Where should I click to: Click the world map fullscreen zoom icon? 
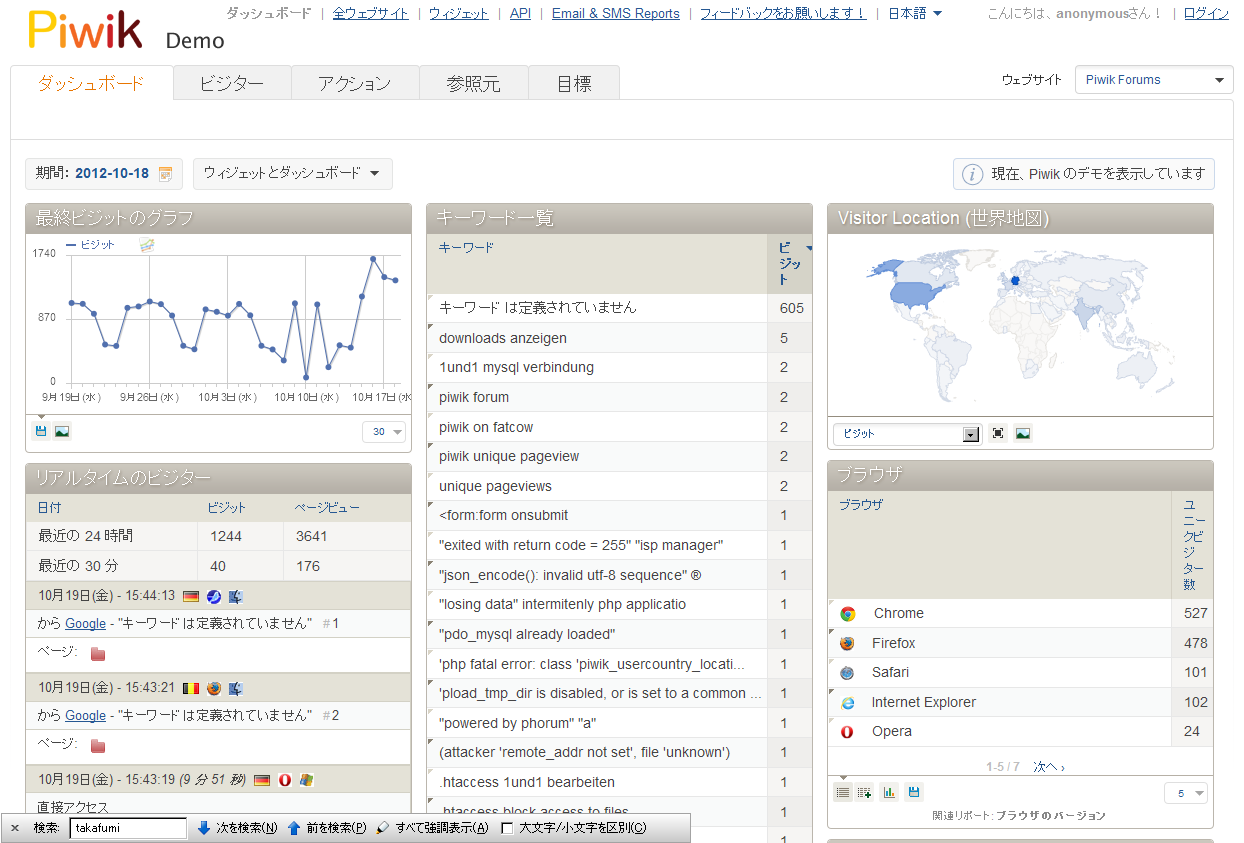point(997,433)
